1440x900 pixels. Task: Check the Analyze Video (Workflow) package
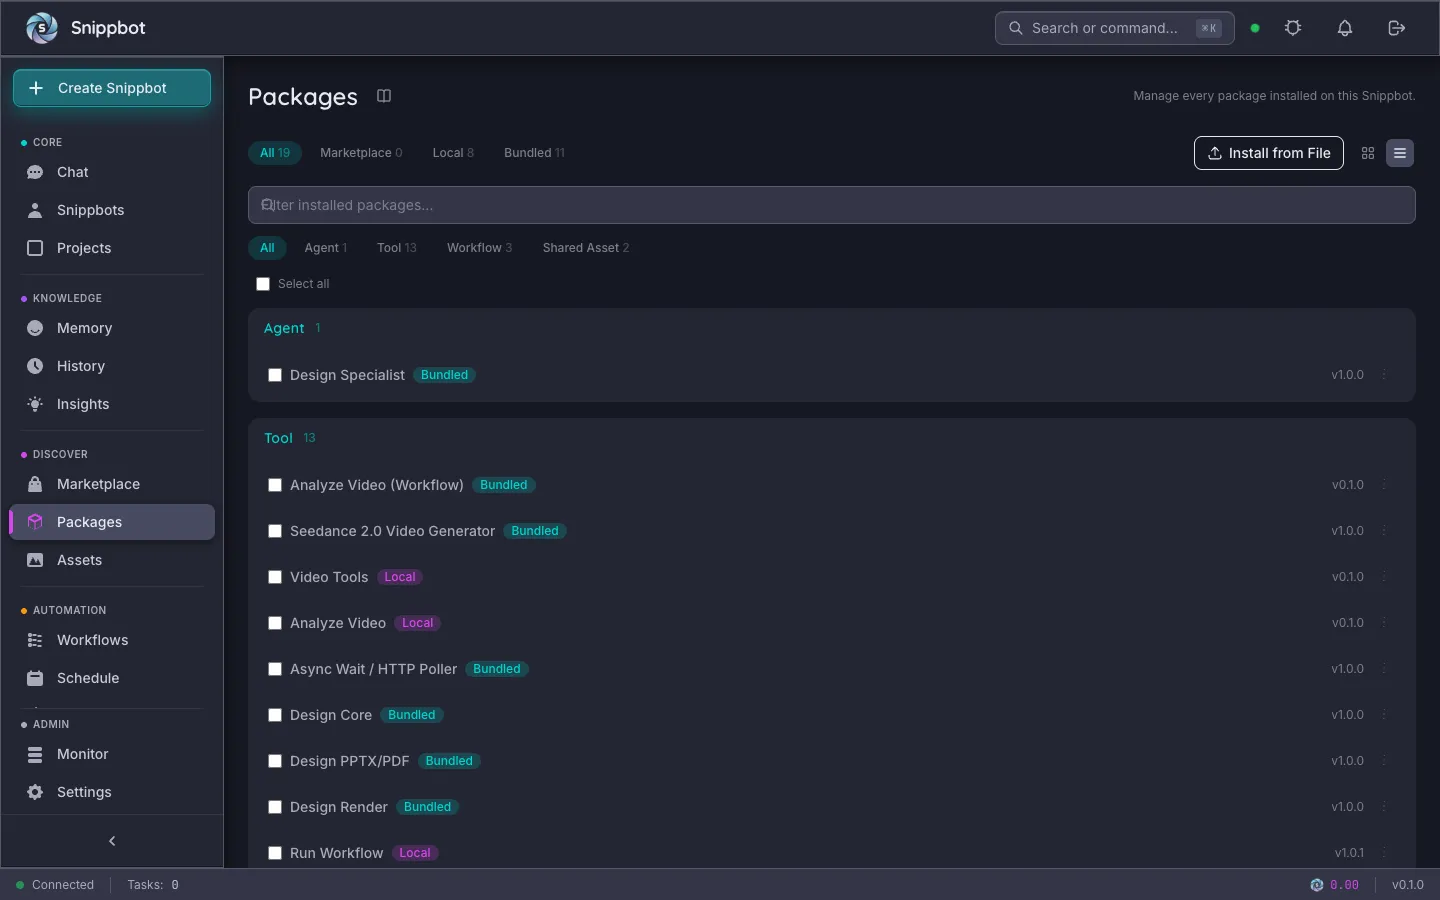point(275,485)
